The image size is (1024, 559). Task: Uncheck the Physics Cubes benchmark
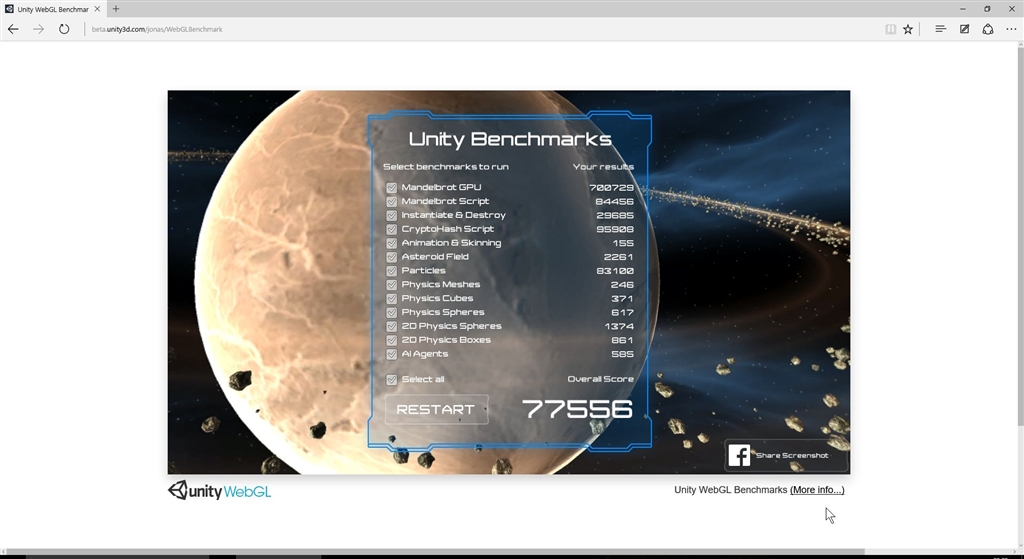pos(392,298)
